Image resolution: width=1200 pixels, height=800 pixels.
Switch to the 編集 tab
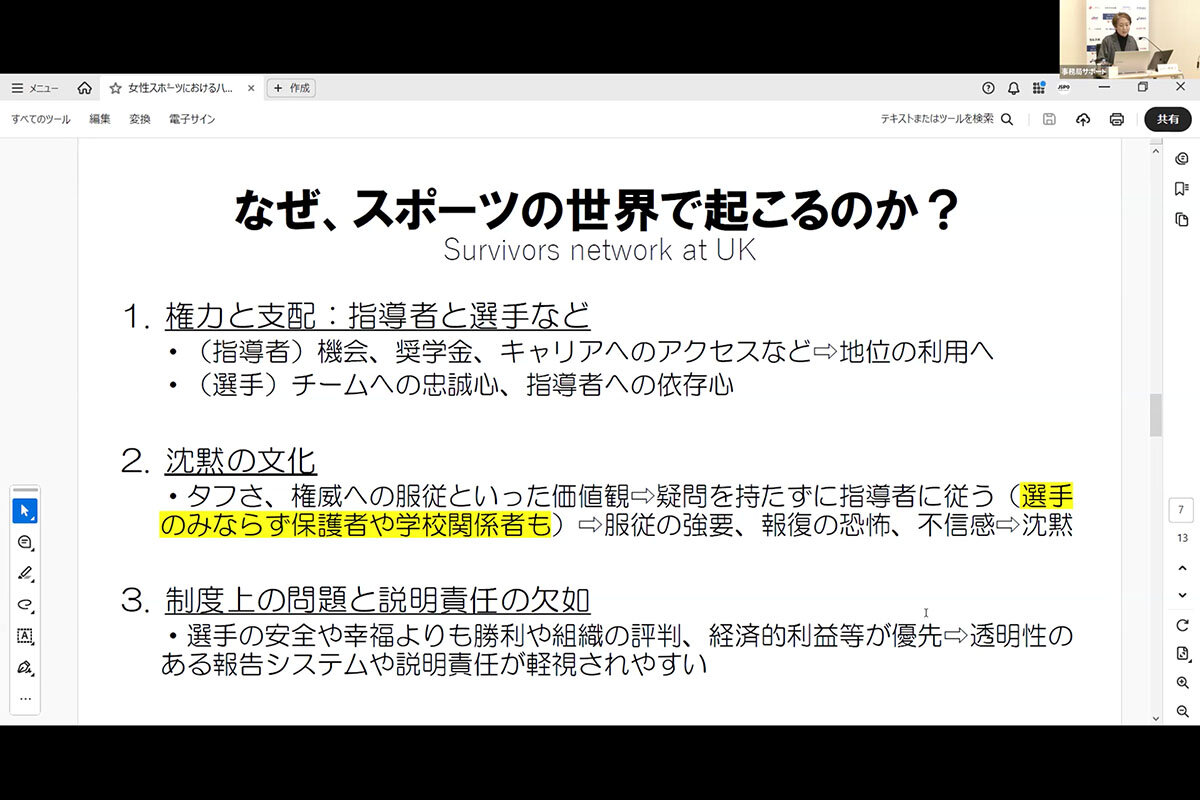click(x=100, y=119)
